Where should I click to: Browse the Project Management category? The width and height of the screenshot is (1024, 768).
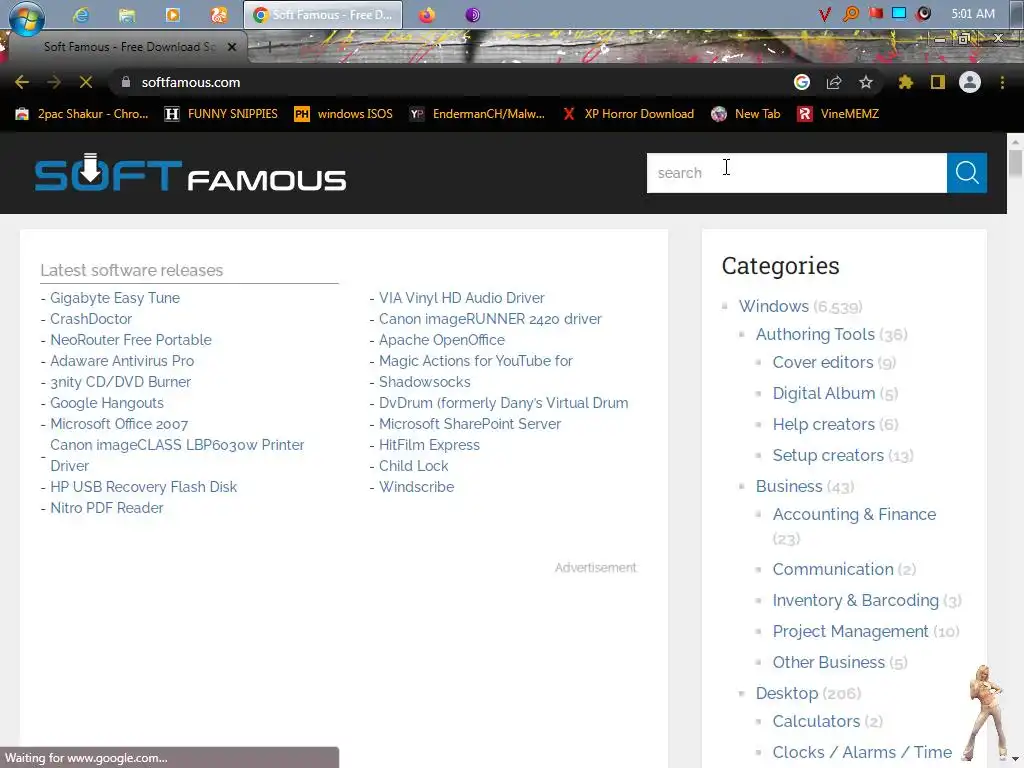[x=850, y=632]
